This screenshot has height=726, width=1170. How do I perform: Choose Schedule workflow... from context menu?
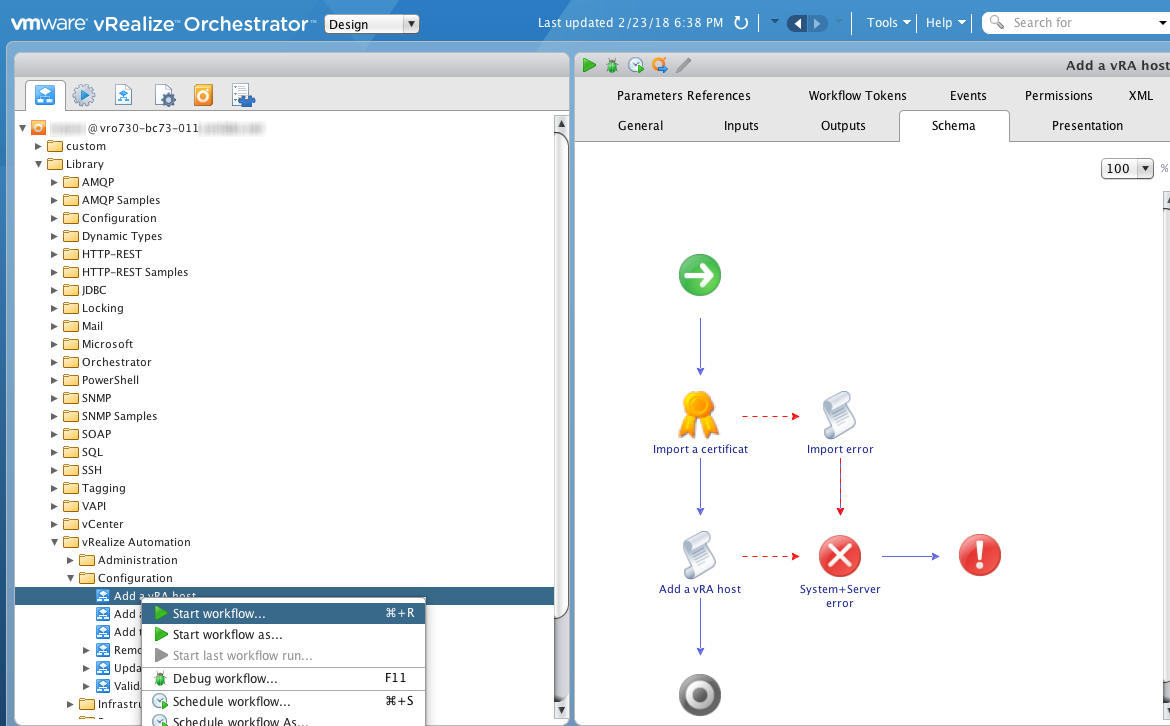pos(284,701)
